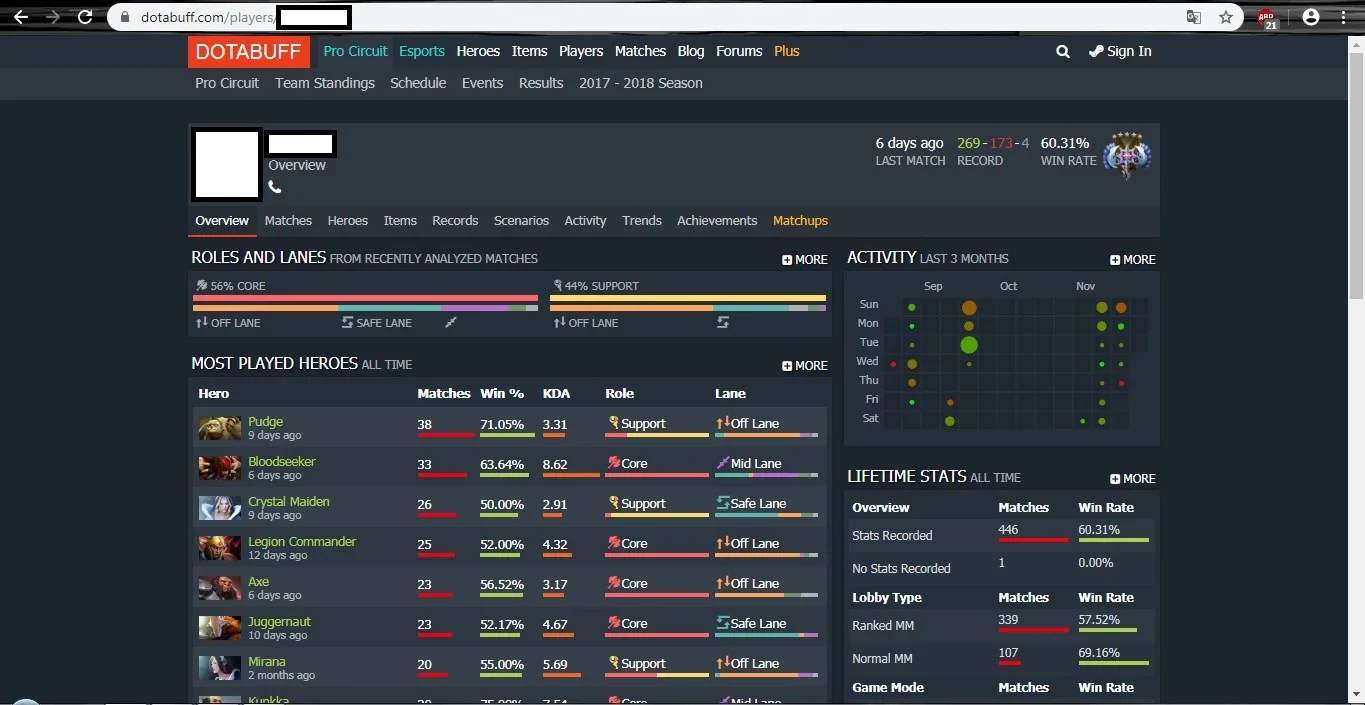The image size is (1365, 705).
Task: Expand MORE for Most Played Heroes
Action: click(805, 365)
